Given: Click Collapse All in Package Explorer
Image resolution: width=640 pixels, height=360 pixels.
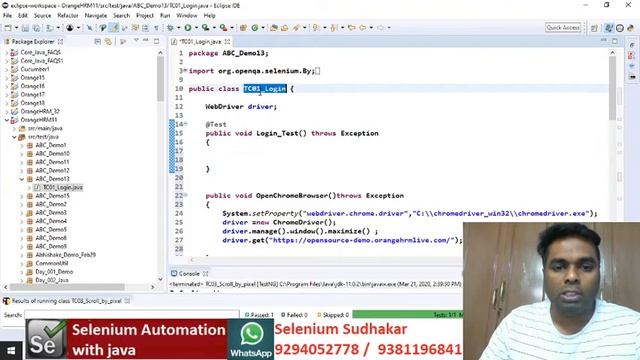Looking at the screenshot, I should click(x=98, y=42).
